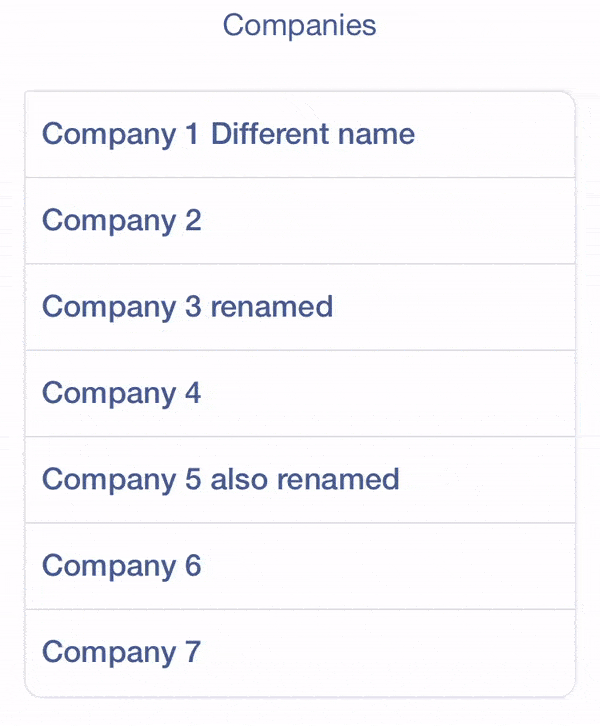Viewport: 600px width, 726px height.
Task: Click the digit "2" in Company 2
Action: [x=193, y=220]
